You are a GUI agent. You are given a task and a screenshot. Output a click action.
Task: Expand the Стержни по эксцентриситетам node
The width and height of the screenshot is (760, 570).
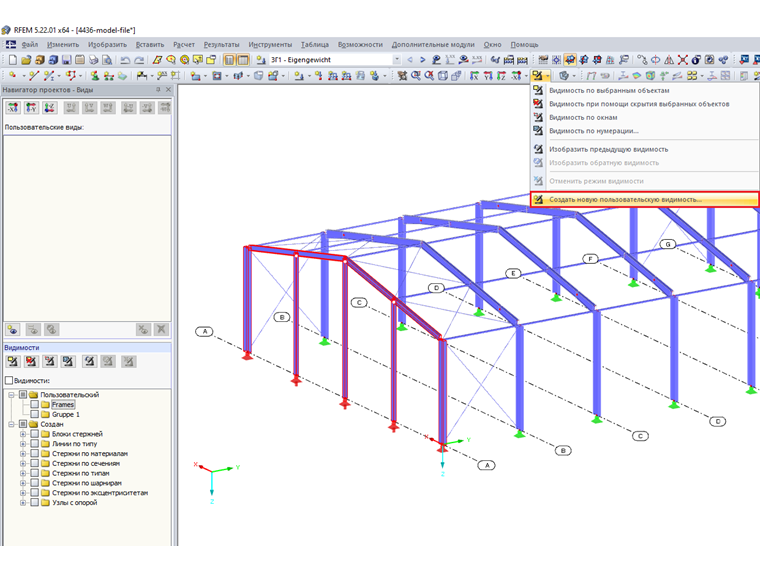[23, 493]
